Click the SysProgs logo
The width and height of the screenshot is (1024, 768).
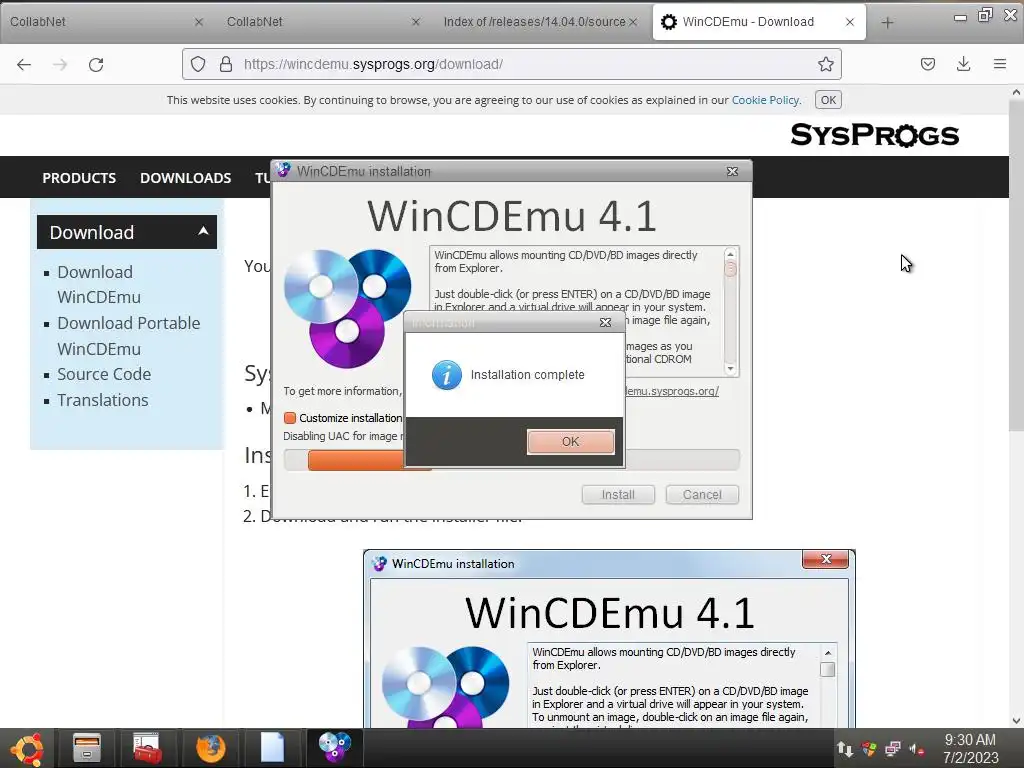874,135
